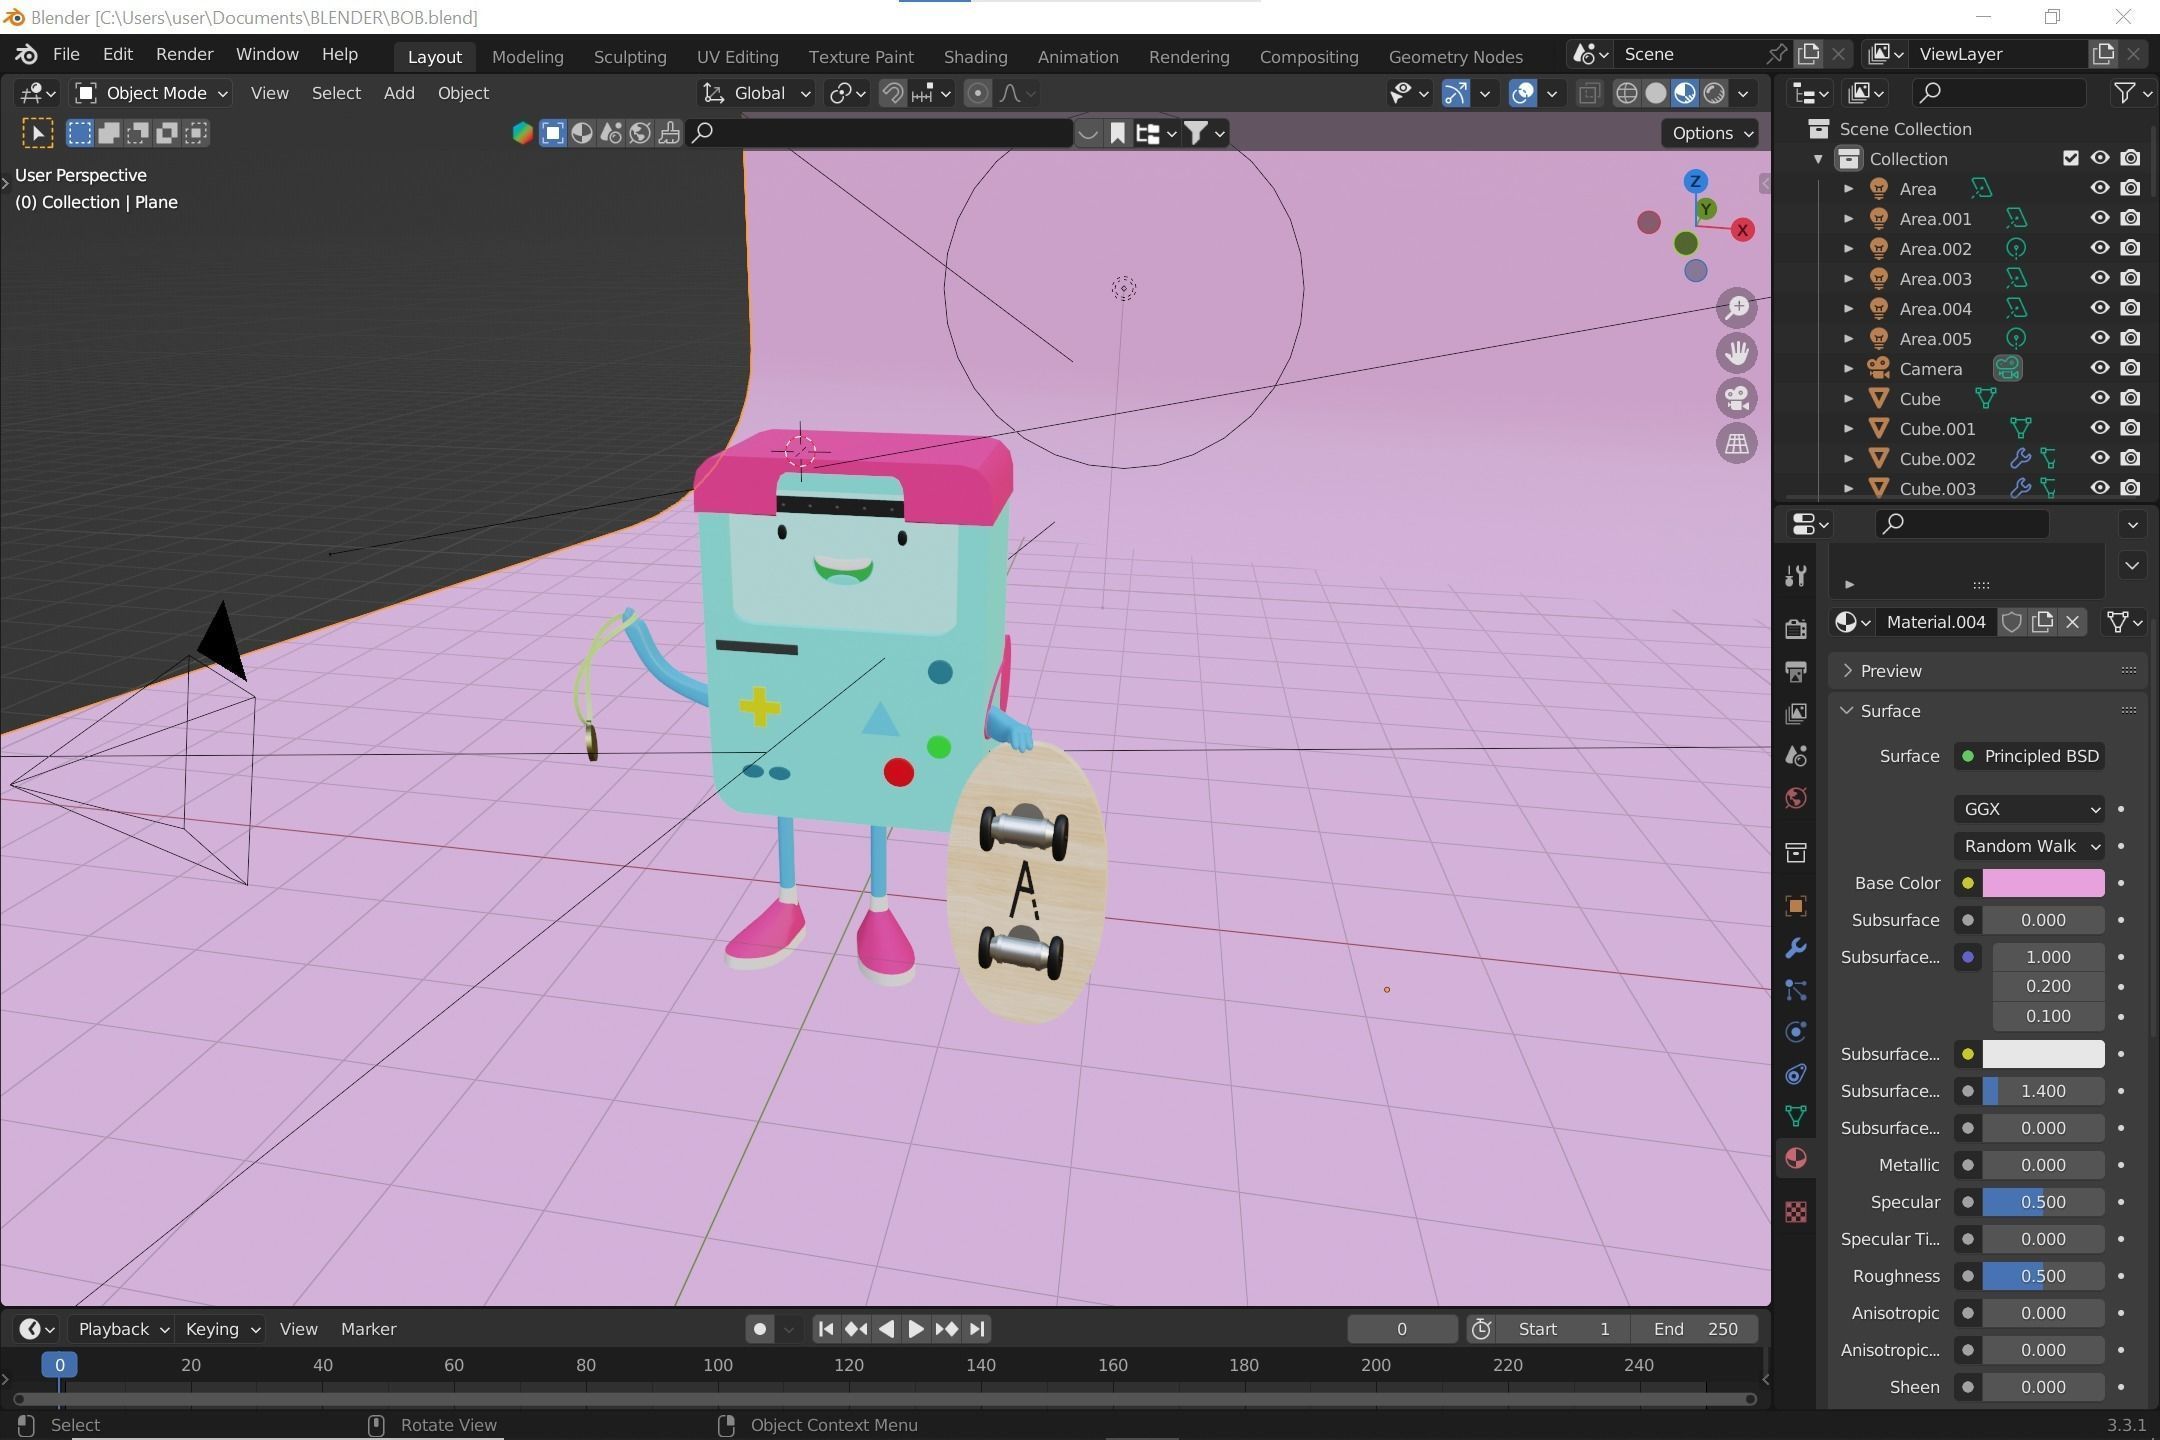Open the Tool properties tab

tap(1796, 576)
